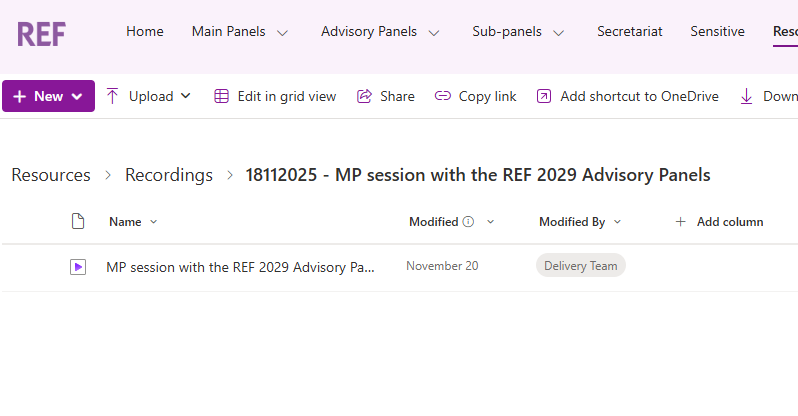798x416 pixels.
Task: Click the file type column header icon
Action: (x=78, y=222)
